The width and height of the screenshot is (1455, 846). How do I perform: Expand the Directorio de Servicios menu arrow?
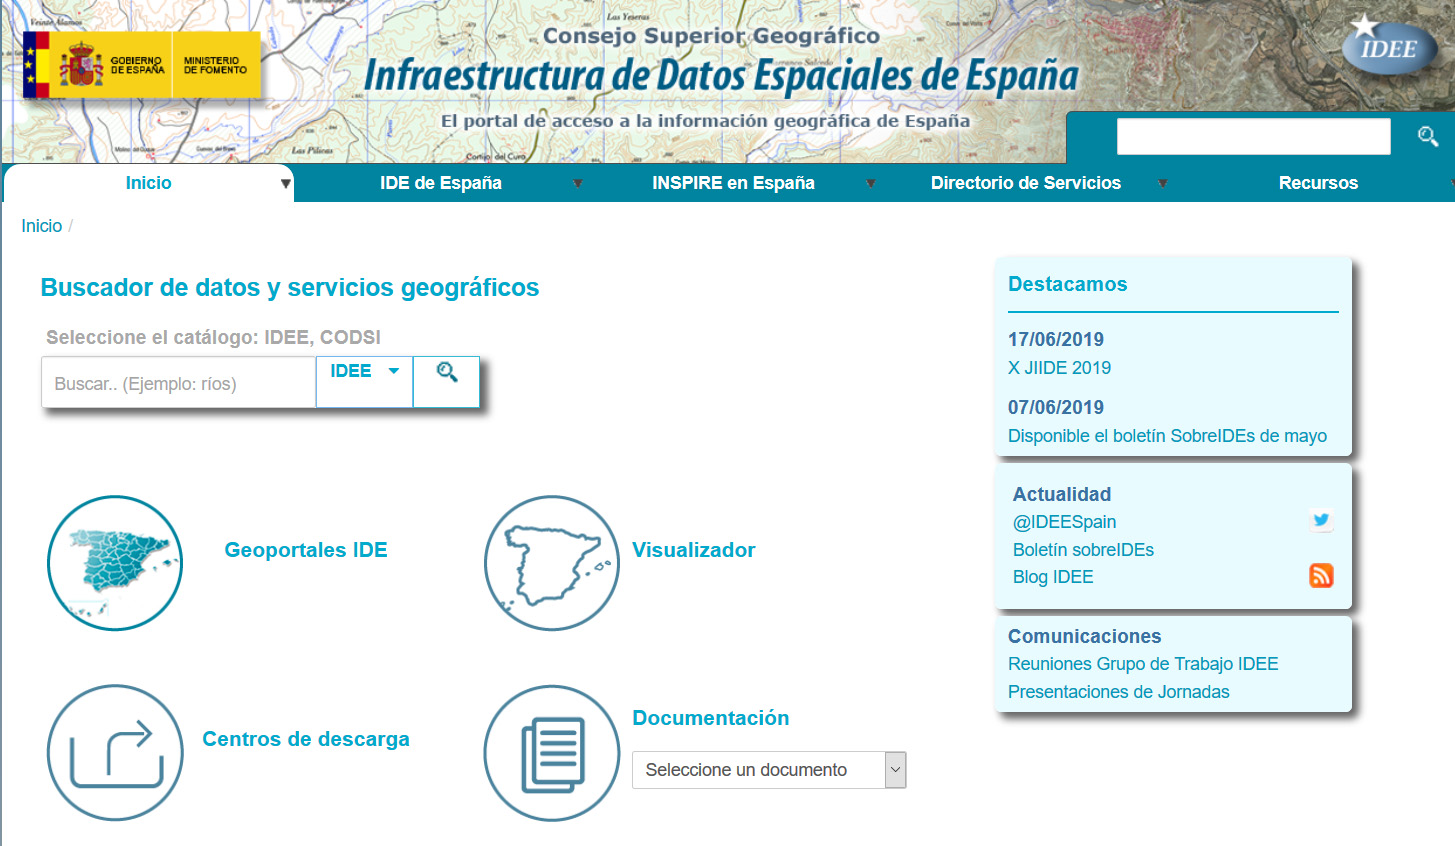tap(1162, 183)
